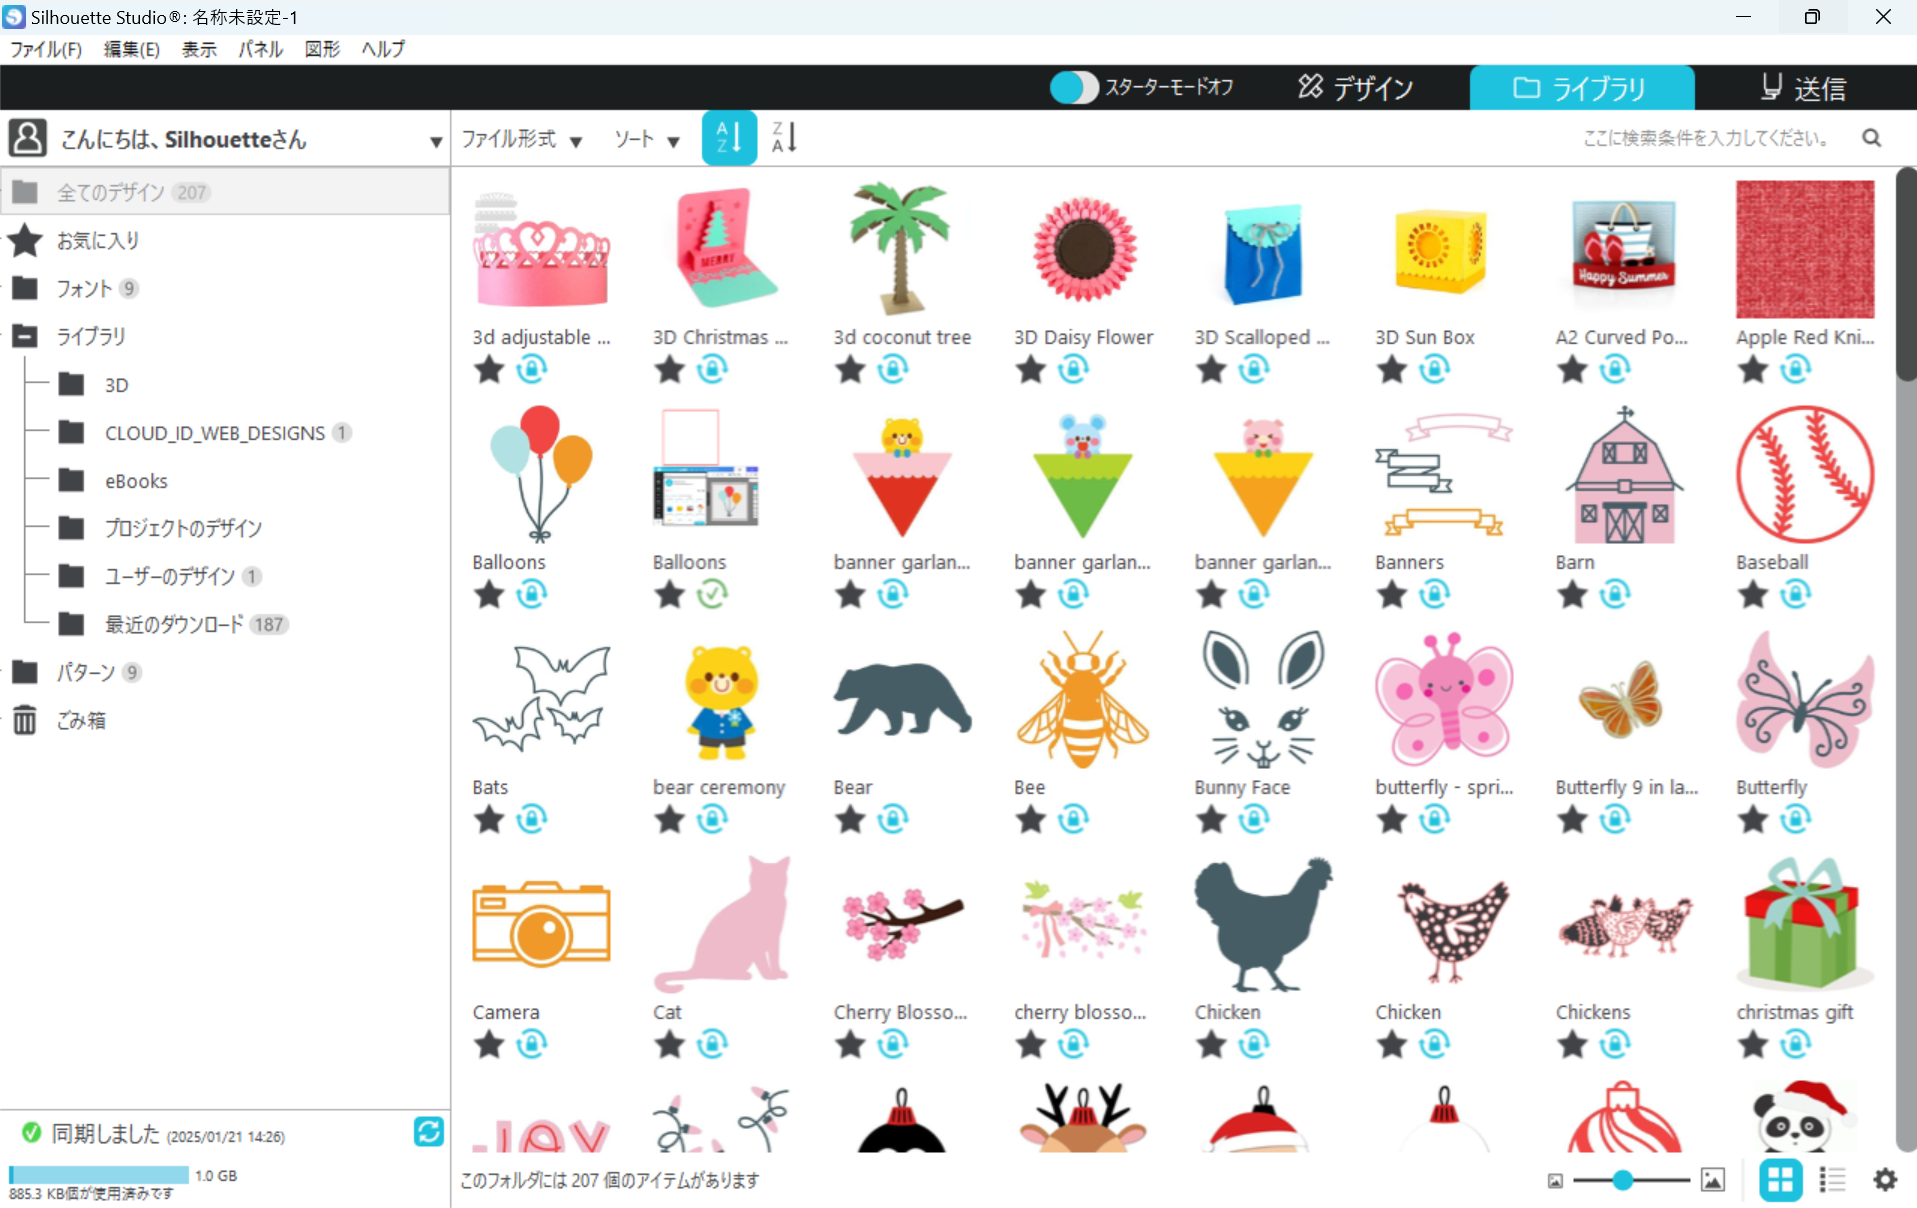Image resolution: width=1917 pixels, height=1208 pixels.
Task: Click the storage usage progress bar
Action: [x=98, y=1175]
